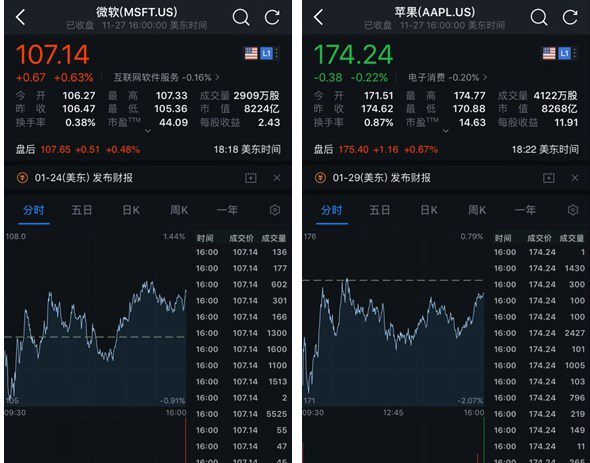Tap MSFT market cap value 8224亿
This screenshot has width=590, height=463.
click(262, 109)
